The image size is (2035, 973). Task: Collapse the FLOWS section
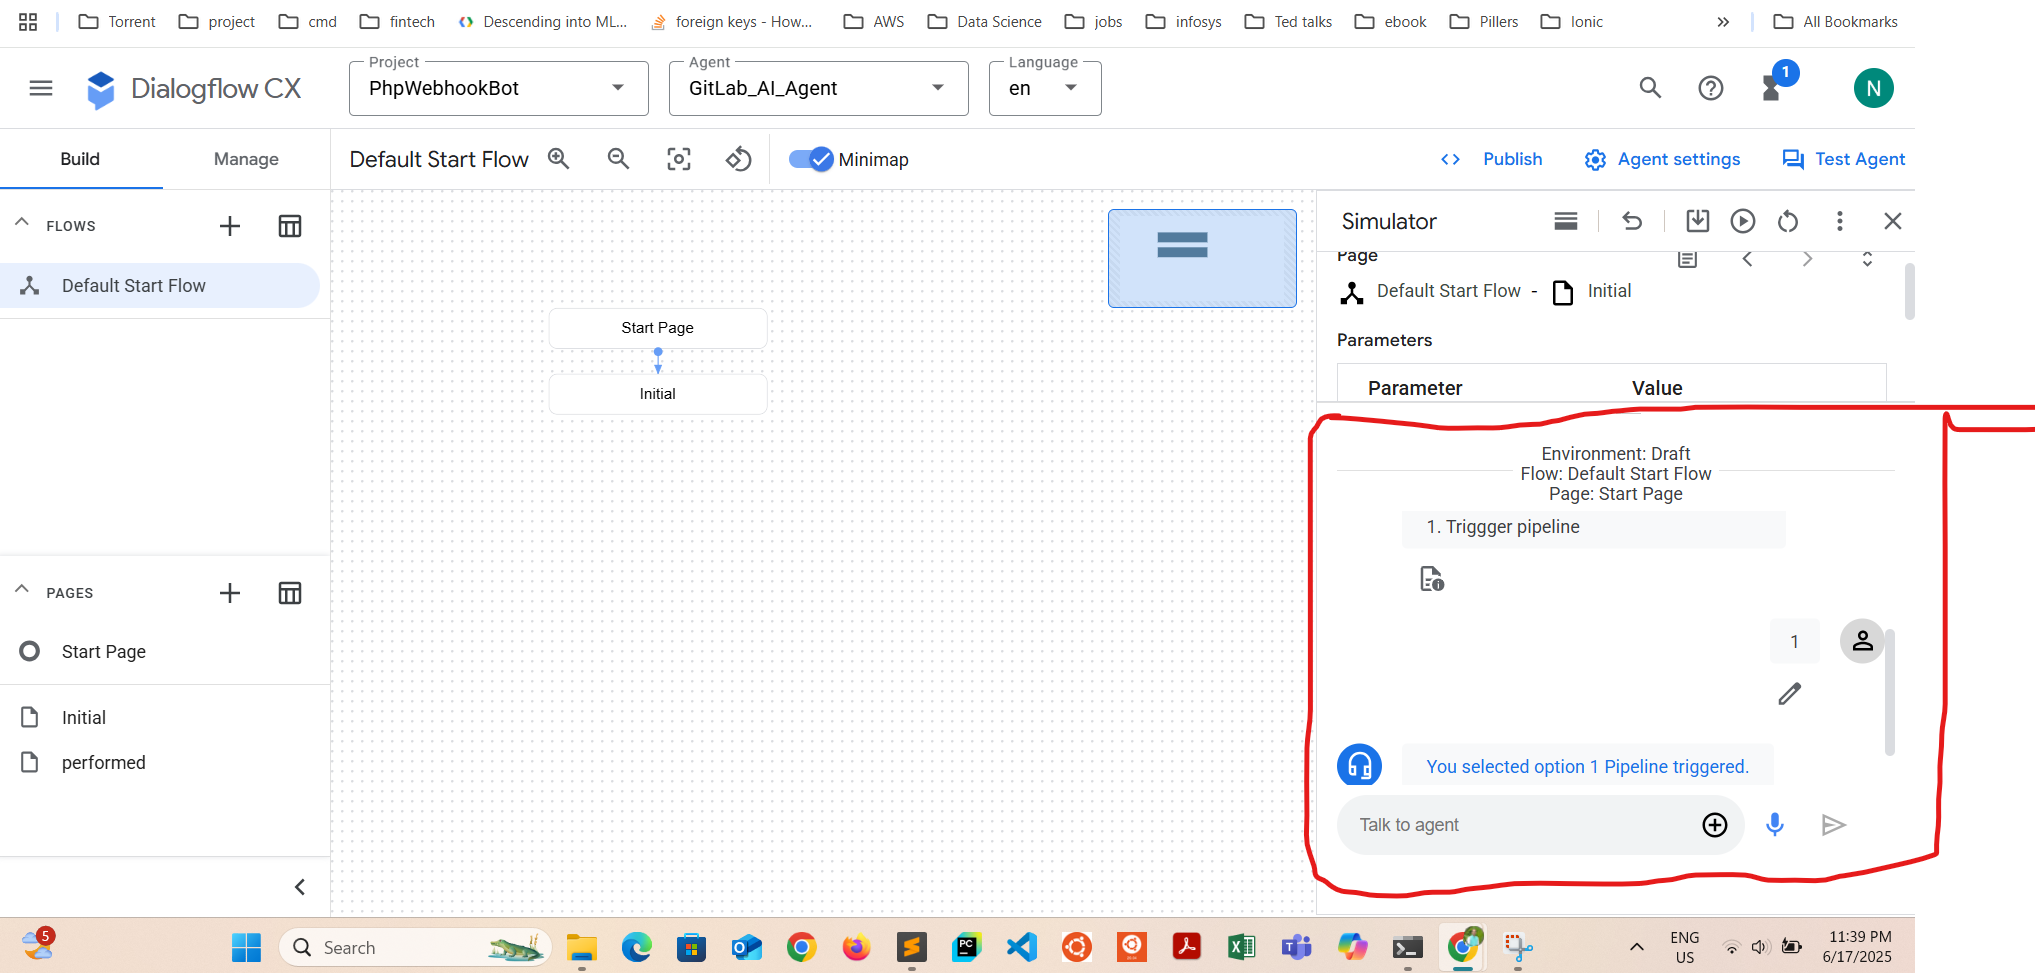click(x=22, y=223)
